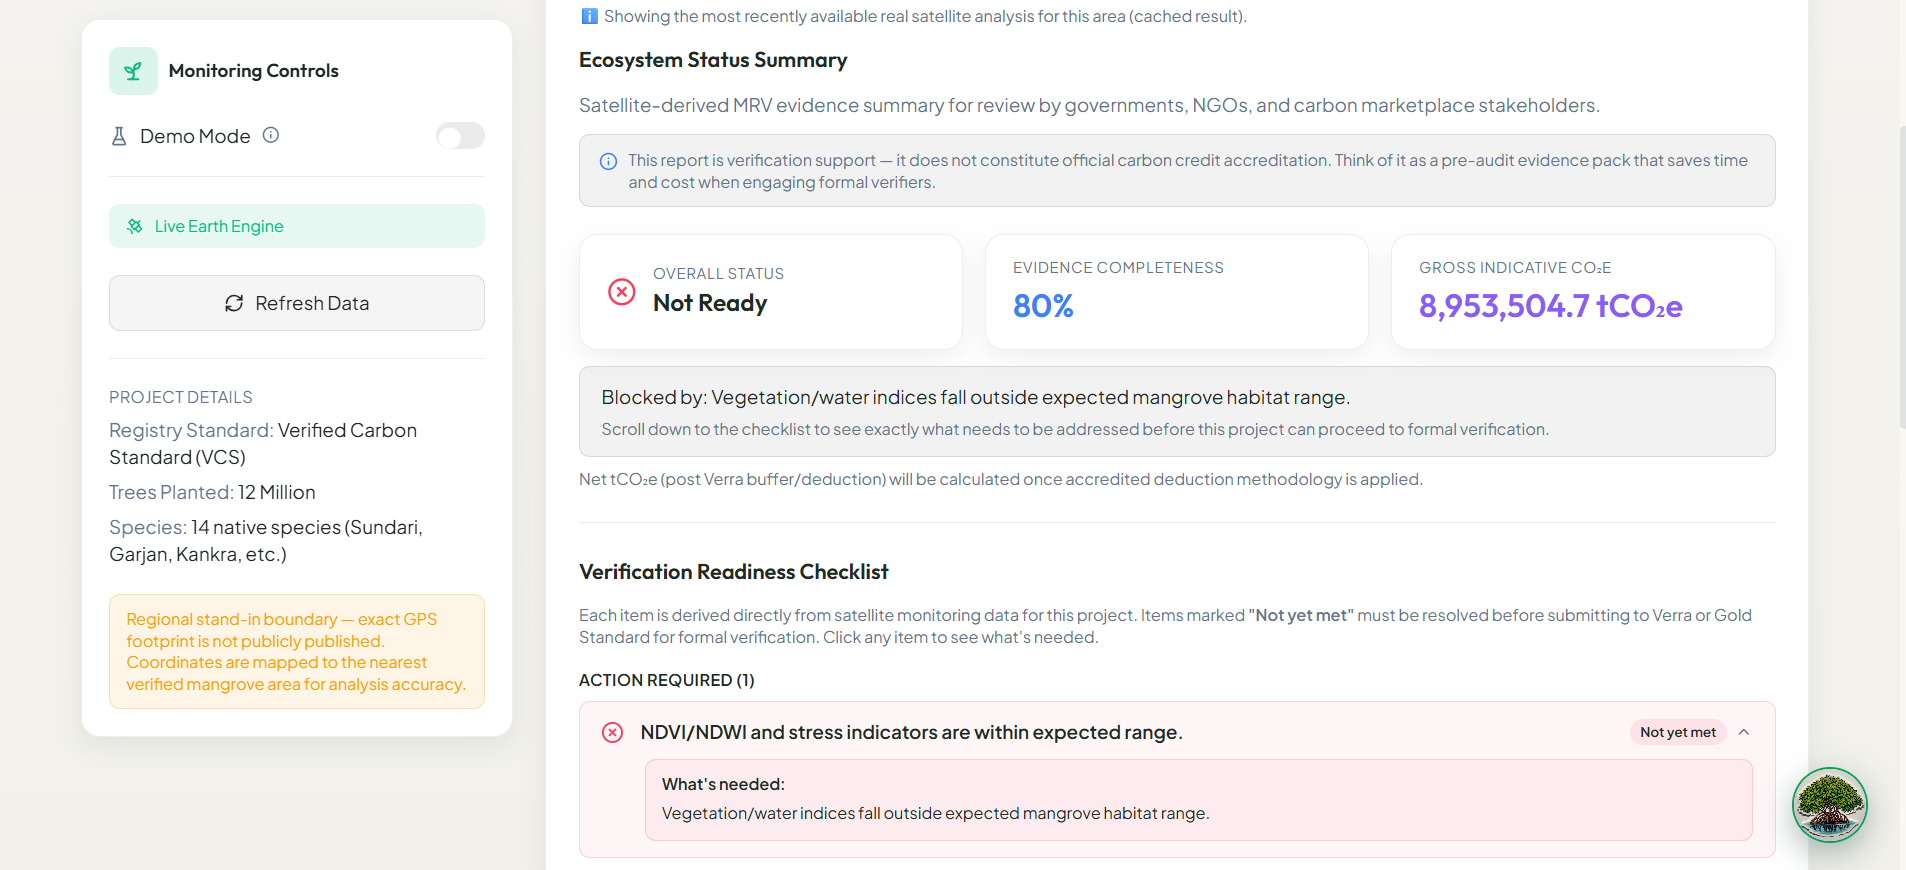Screen dimensions: 1906x870
Task: Click the Gross Indicative CO2e value card
Action: pyautogui.click(x=1583, y=292)
